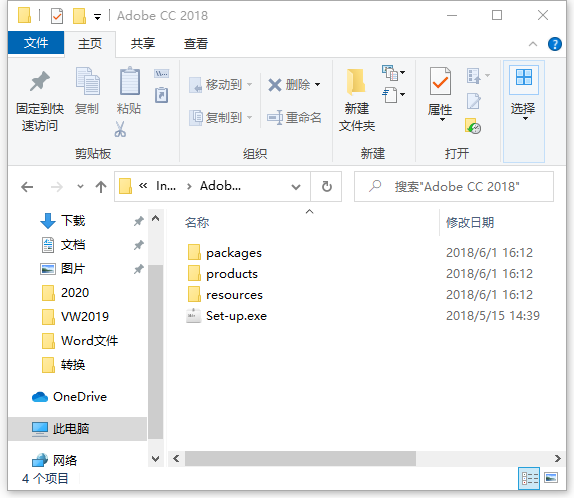The width and height of the screenshot is (574, 498).
Task: Open the 查看 ribbon tab
Action: pyautogui.click(x=196, y=44)
